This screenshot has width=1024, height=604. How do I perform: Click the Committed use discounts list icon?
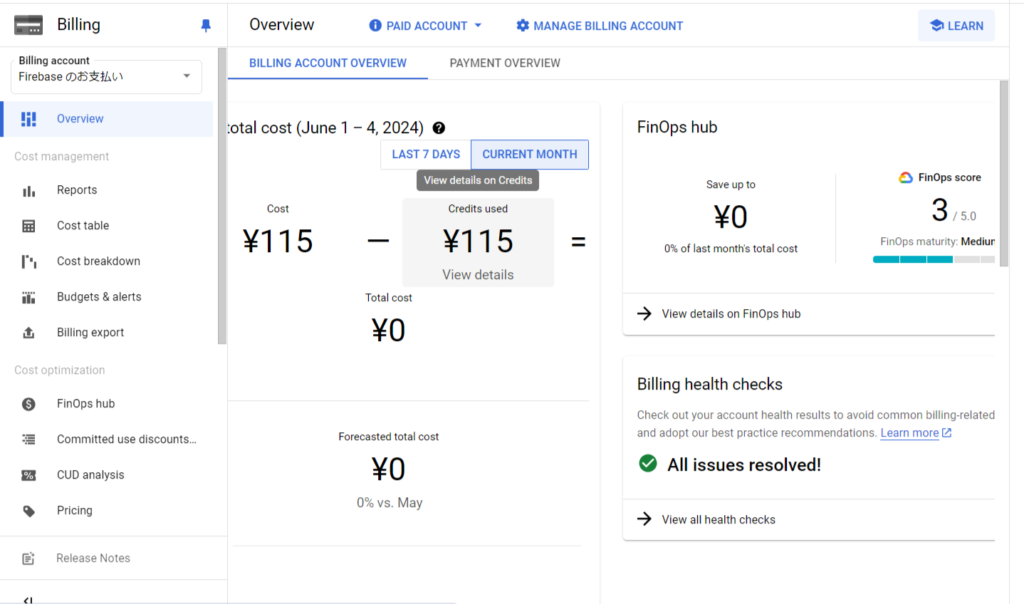(x=28, y=439)
